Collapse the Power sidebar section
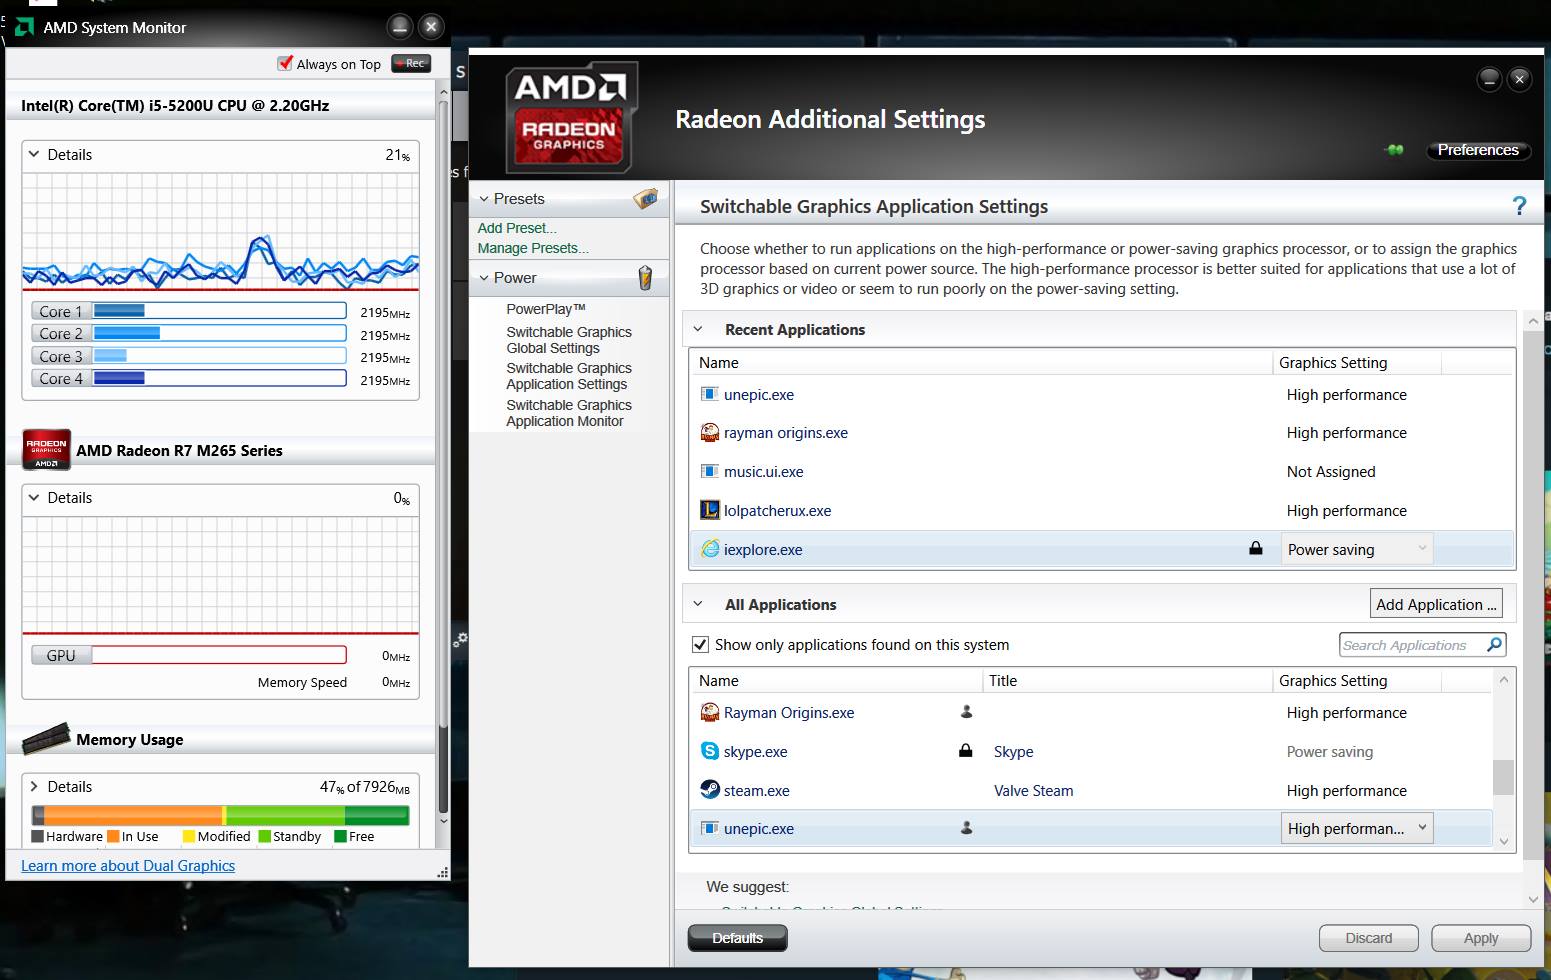Image resolution: width=1551 pixels, height=980 pixels. click(x=484, y=278)
